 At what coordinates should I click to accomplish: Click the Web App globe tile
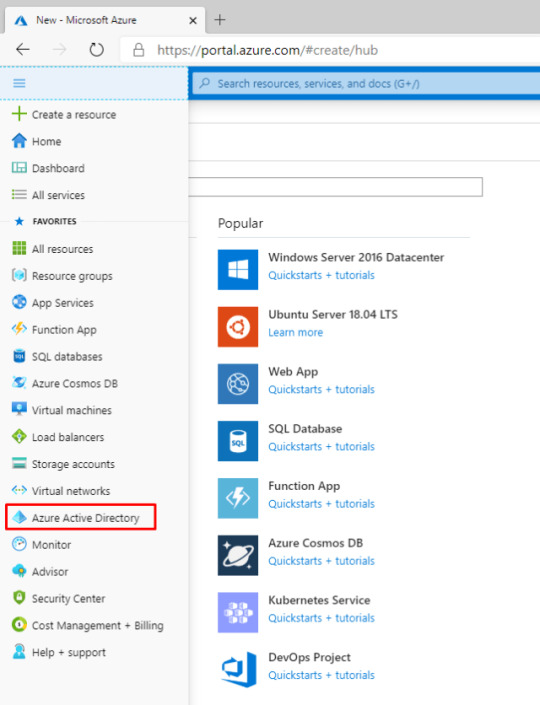pyautogui.click(x=238, y=384)
